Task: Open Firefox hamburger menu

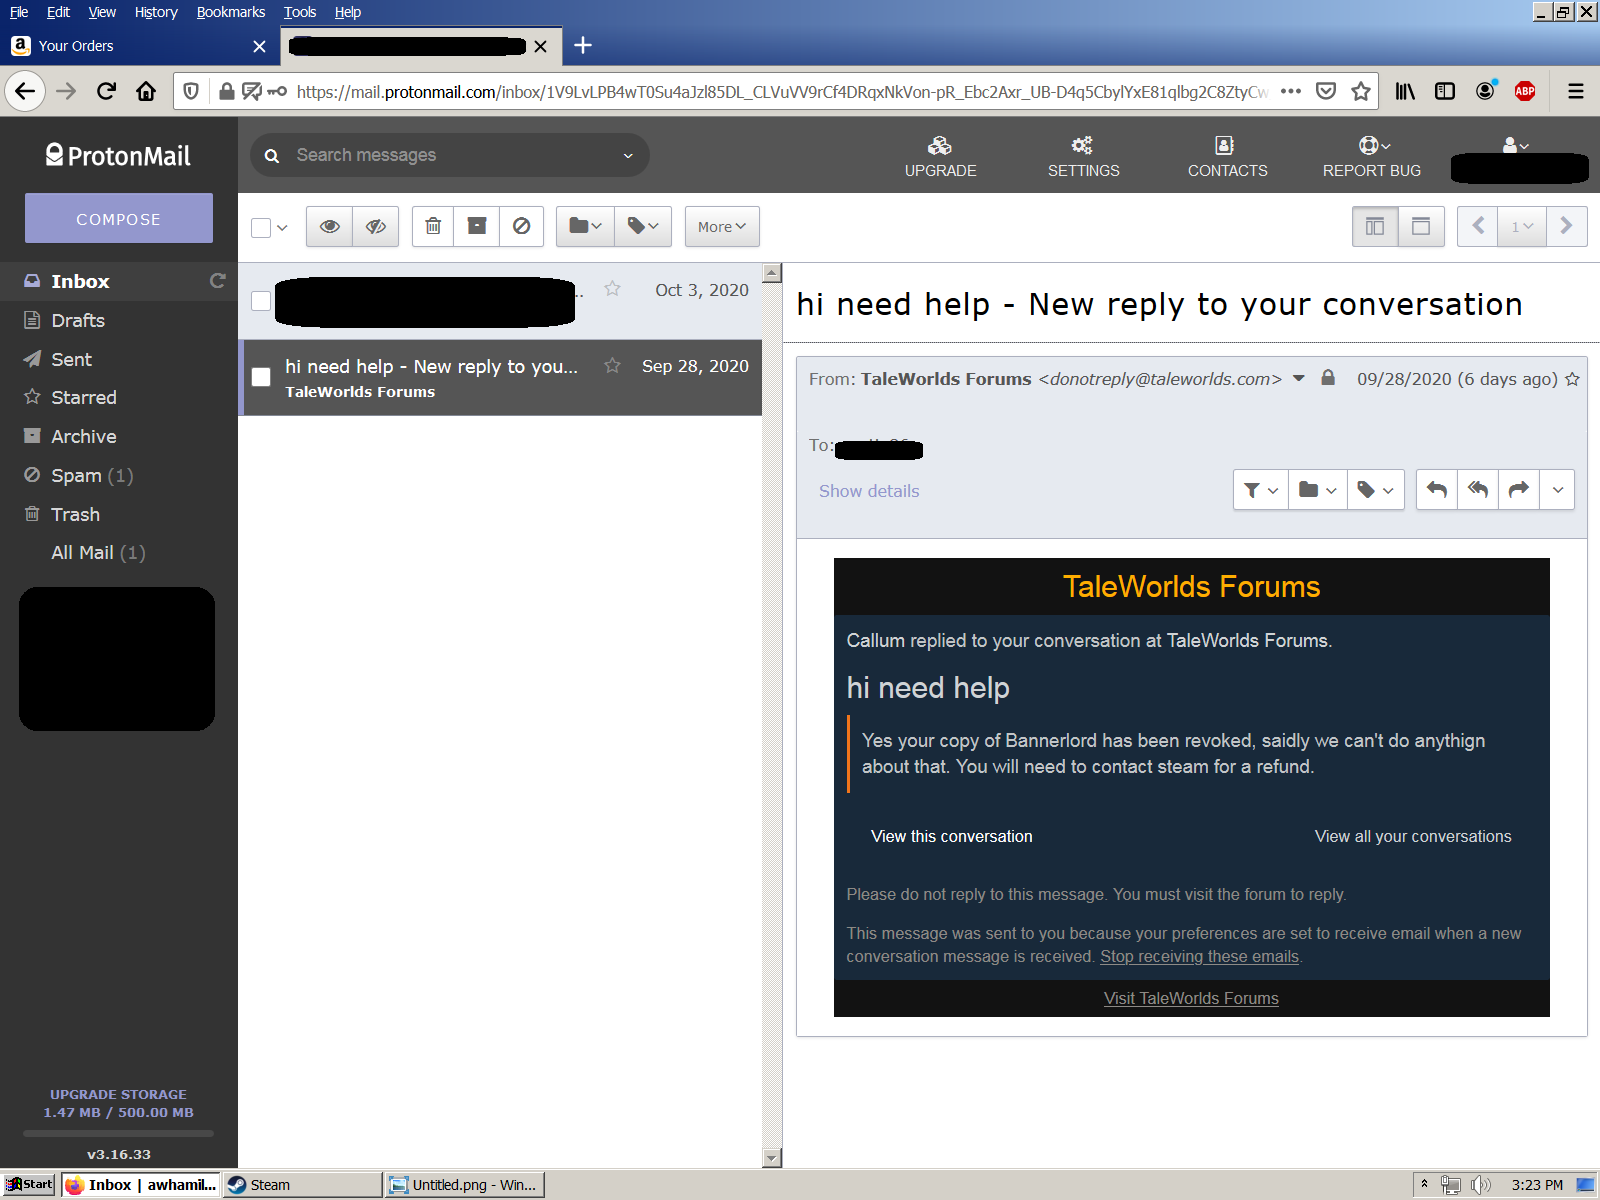Action: (1576, 91)
